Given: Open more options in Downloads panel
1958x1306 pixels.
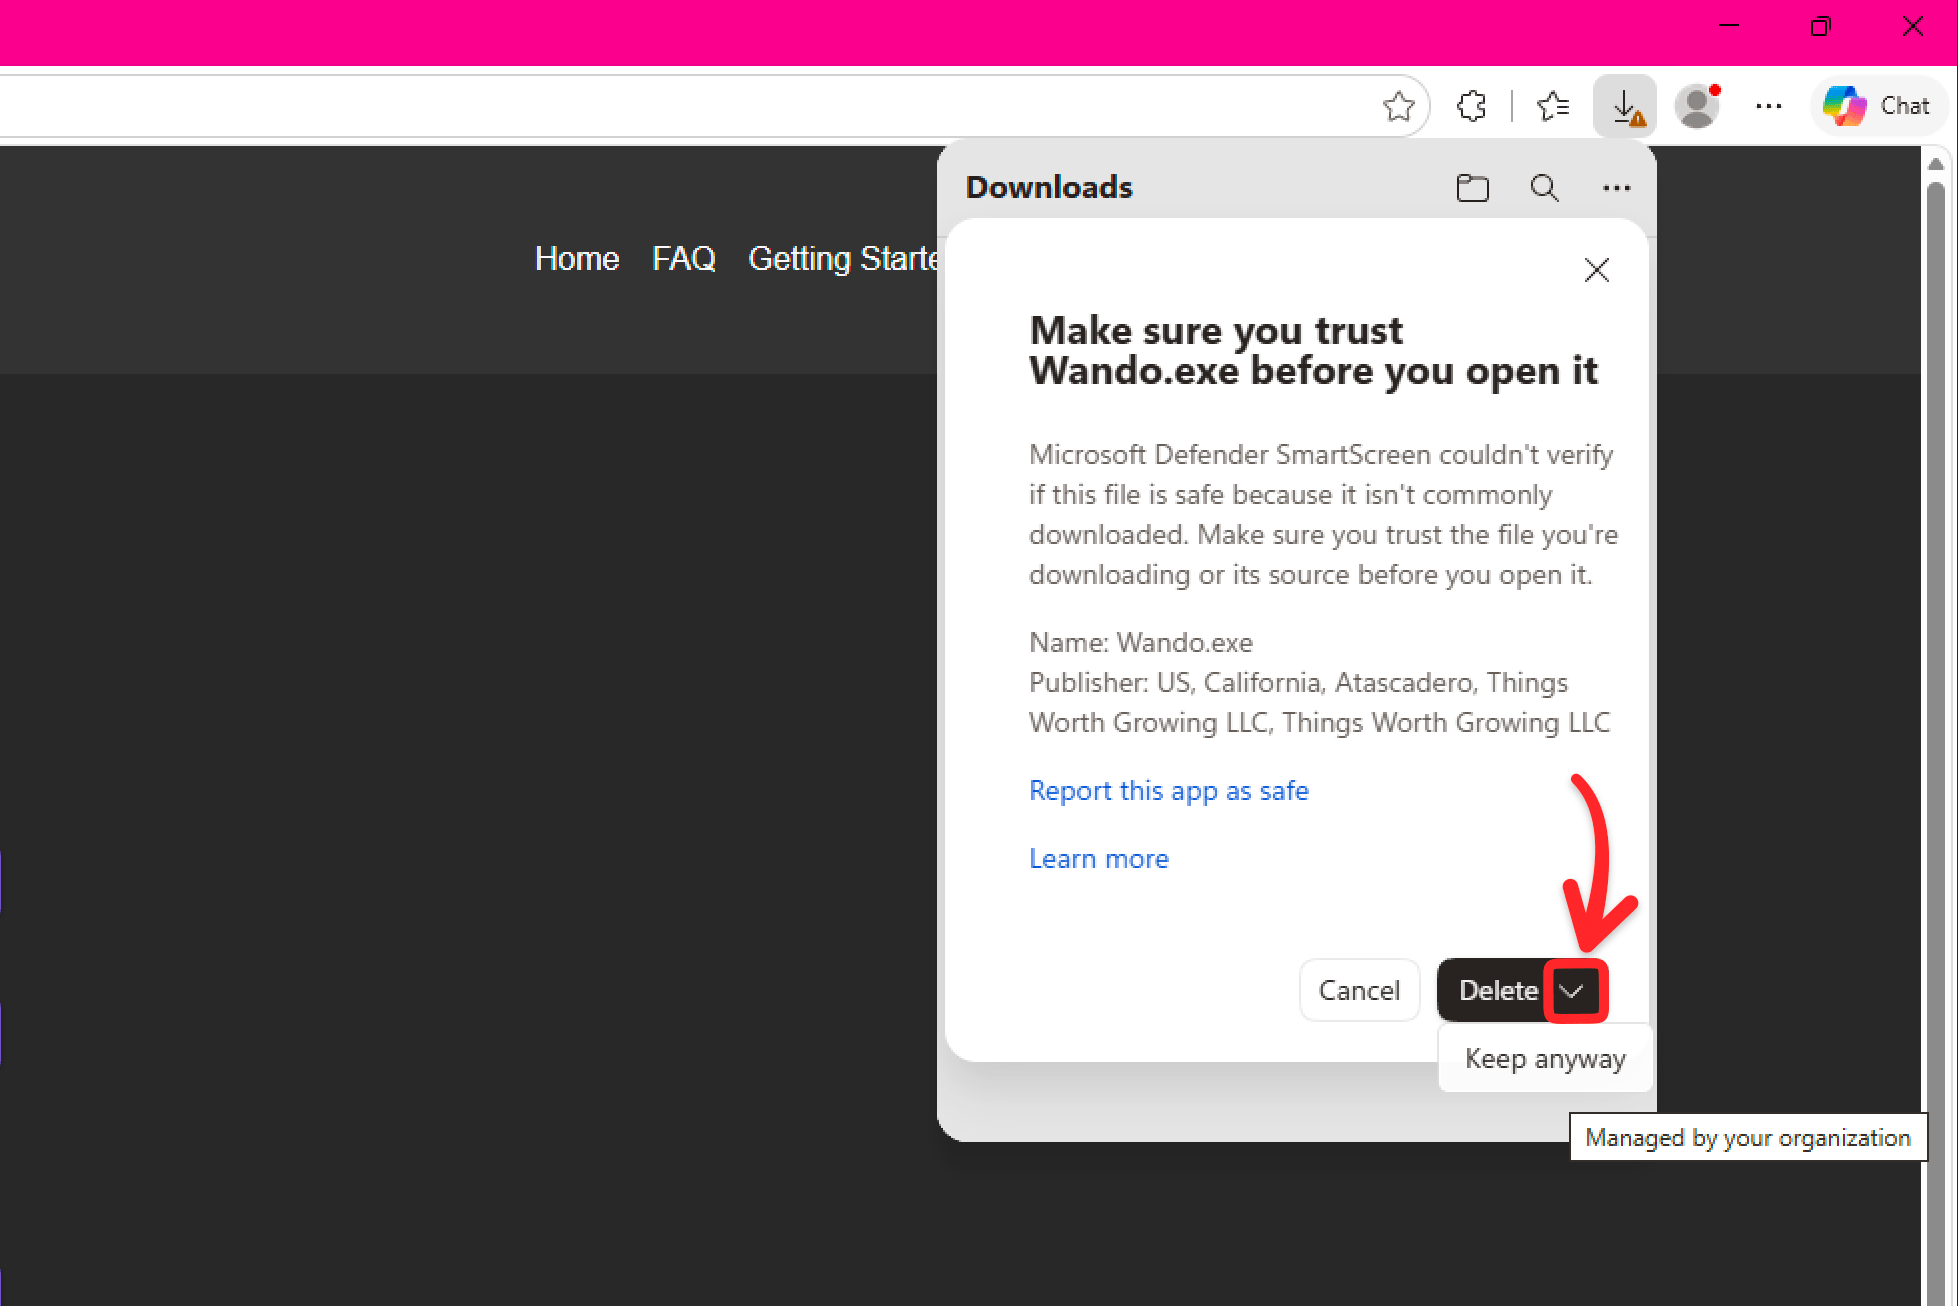Looking at the screenshot, I should 1616,187.
